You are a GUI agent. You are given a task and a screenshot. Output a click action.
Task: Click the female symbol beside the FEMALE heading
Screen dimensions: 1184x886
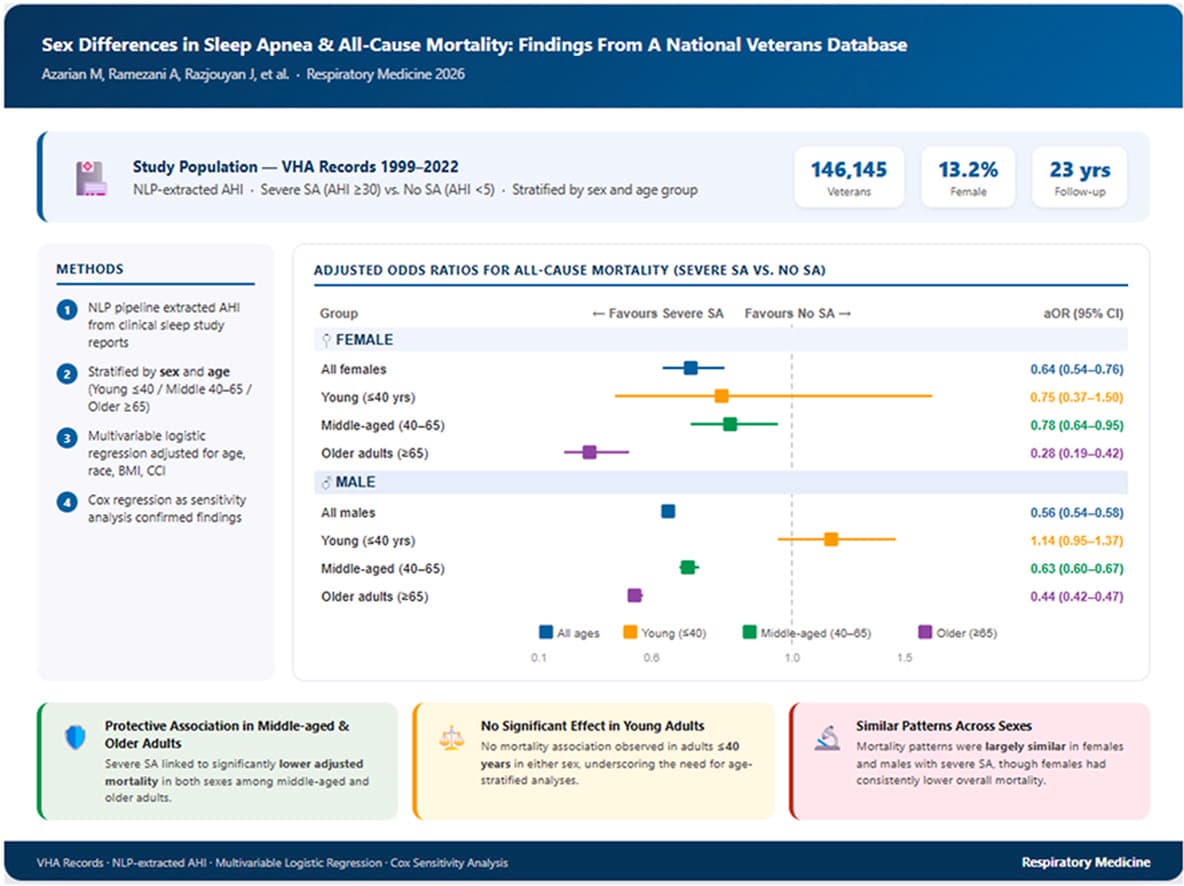[x=326, y=341]
